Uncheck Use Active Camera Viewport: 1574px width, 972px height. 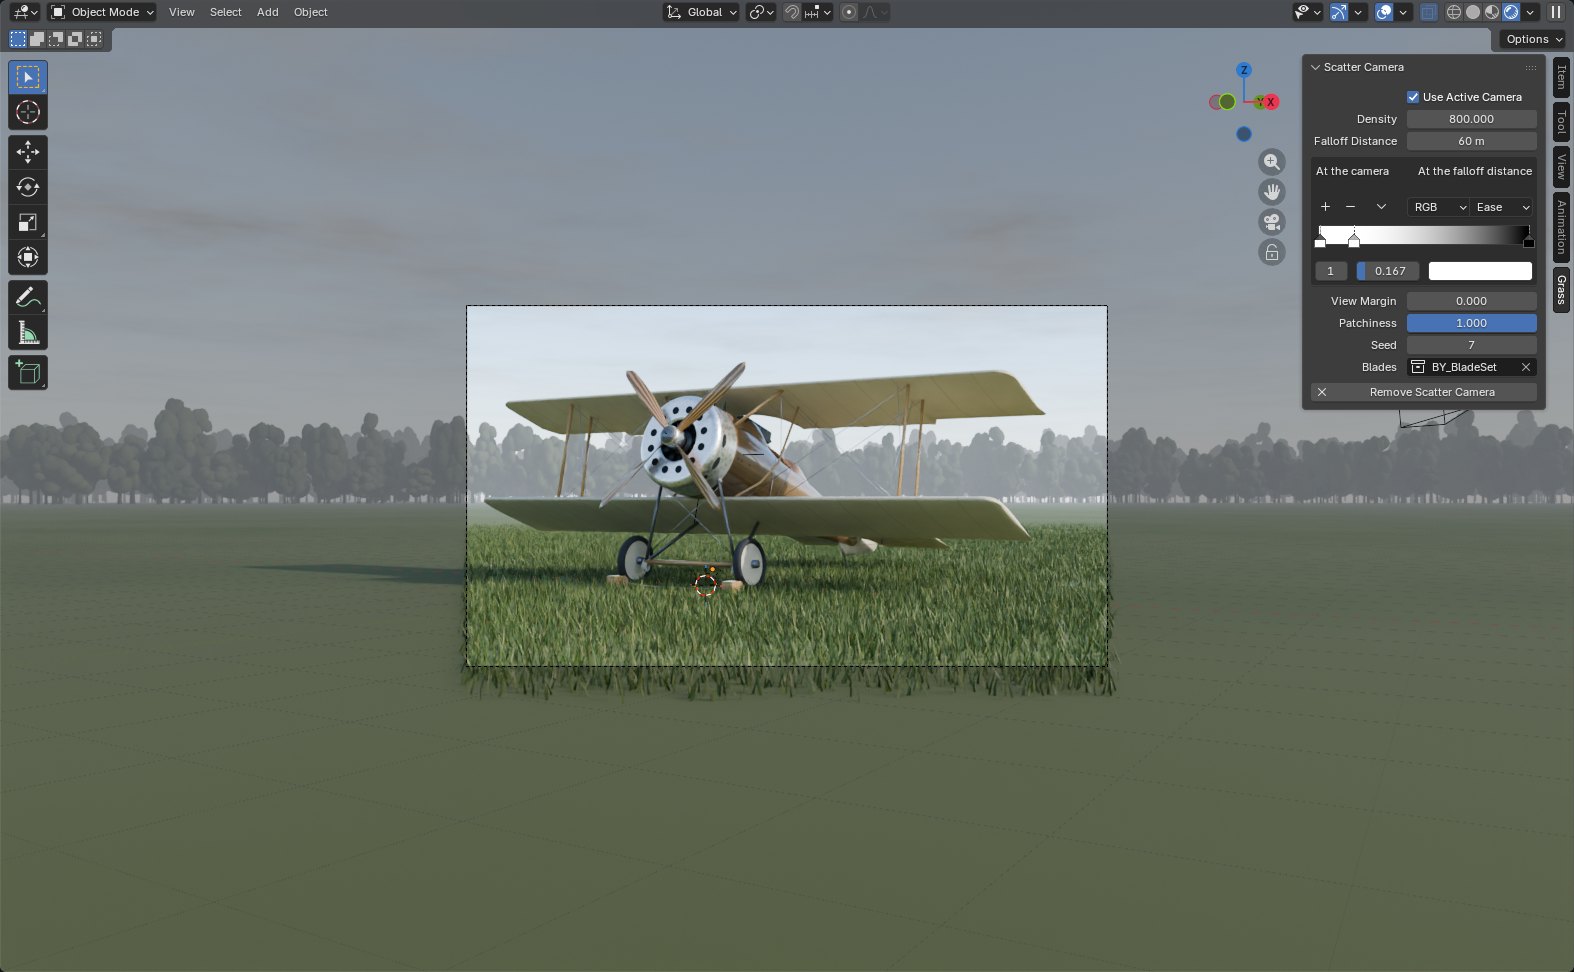coord(1413,97)
